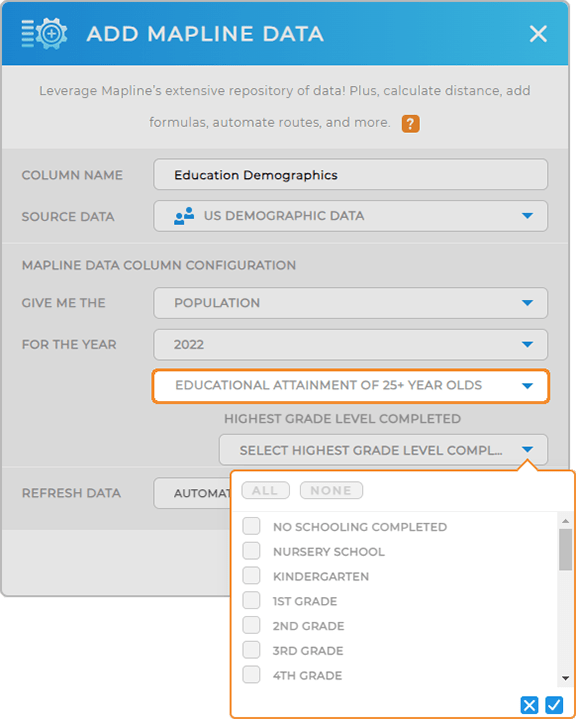Click the 'NO SCHOOLING COMPLETED' option label
This screenshot has height=719, width=576.
point(360,527)
